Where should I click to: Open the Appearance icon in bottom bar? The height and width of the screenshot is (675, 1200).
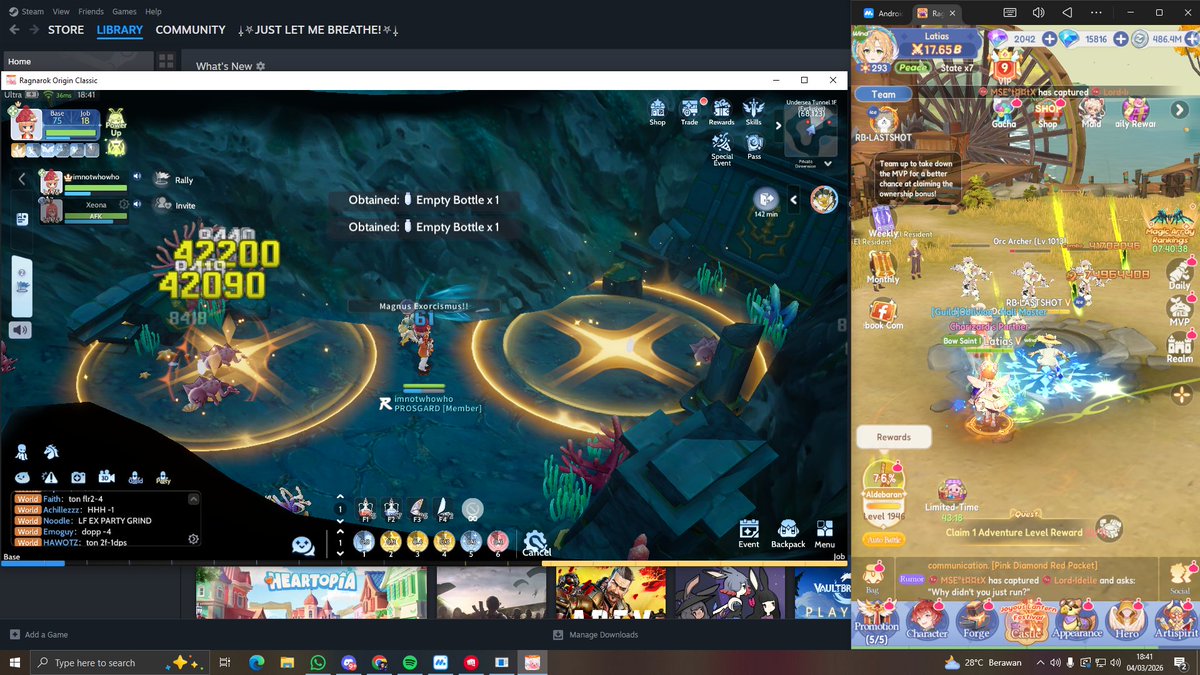point(1077,622)
